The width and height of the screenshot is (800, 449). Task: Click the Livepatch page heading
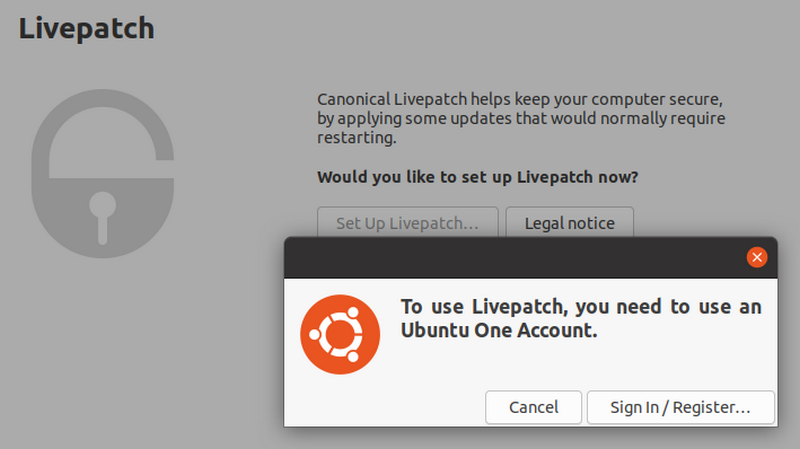pos(86,29)
